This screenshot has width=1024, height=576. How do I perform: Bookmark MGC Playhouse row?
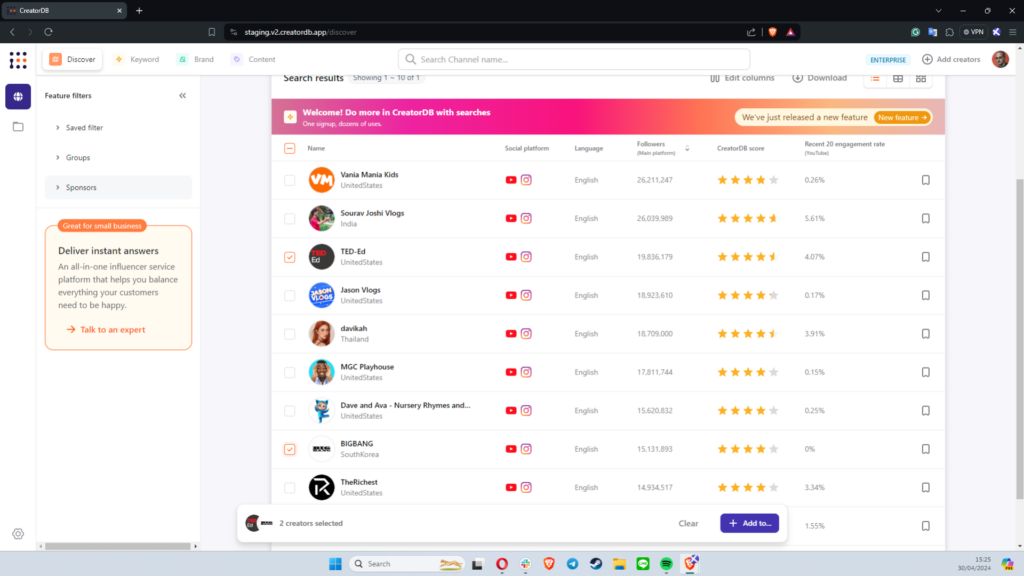point(925,372)
